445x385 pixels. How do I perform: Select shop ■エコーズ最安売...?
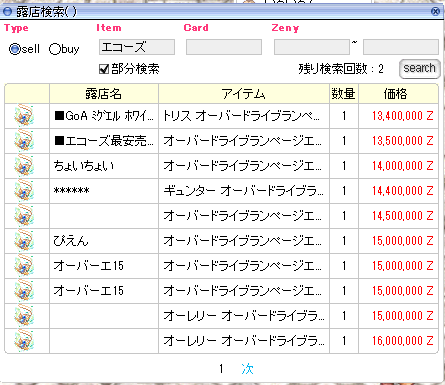coord(104,141)
